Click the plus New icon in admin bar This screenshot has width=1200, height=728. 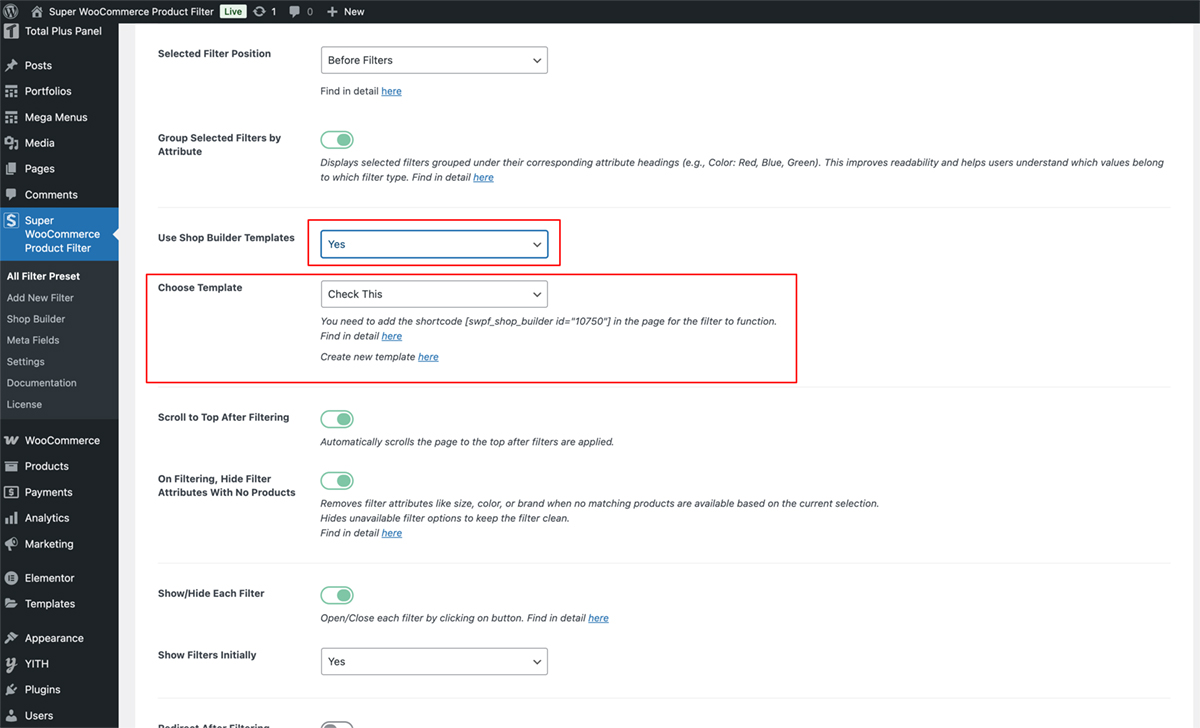[x=333, y=12]
